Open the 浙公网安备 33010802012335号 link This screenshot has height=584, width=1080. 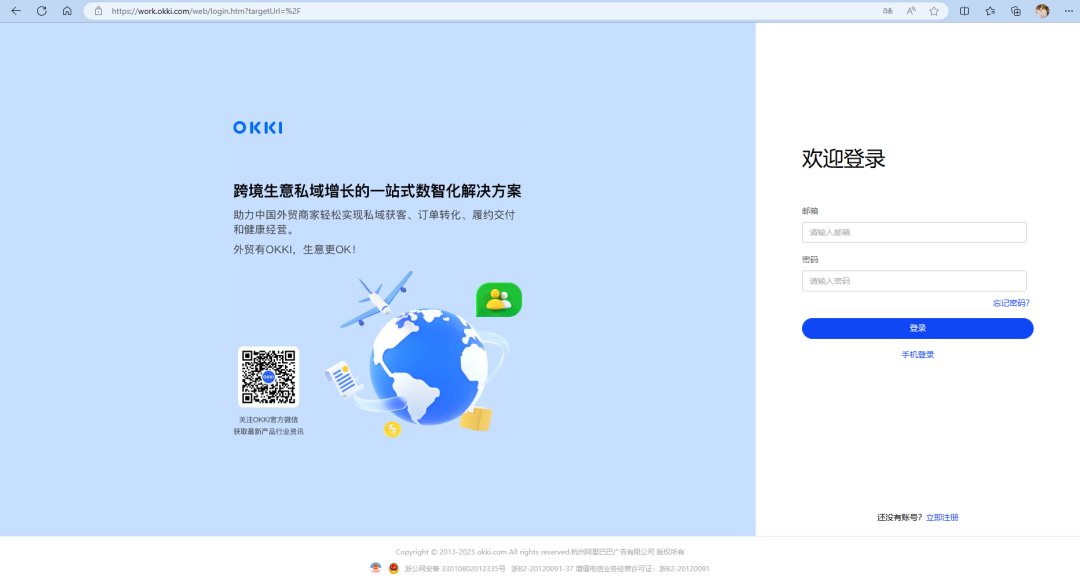pos(455,569)
